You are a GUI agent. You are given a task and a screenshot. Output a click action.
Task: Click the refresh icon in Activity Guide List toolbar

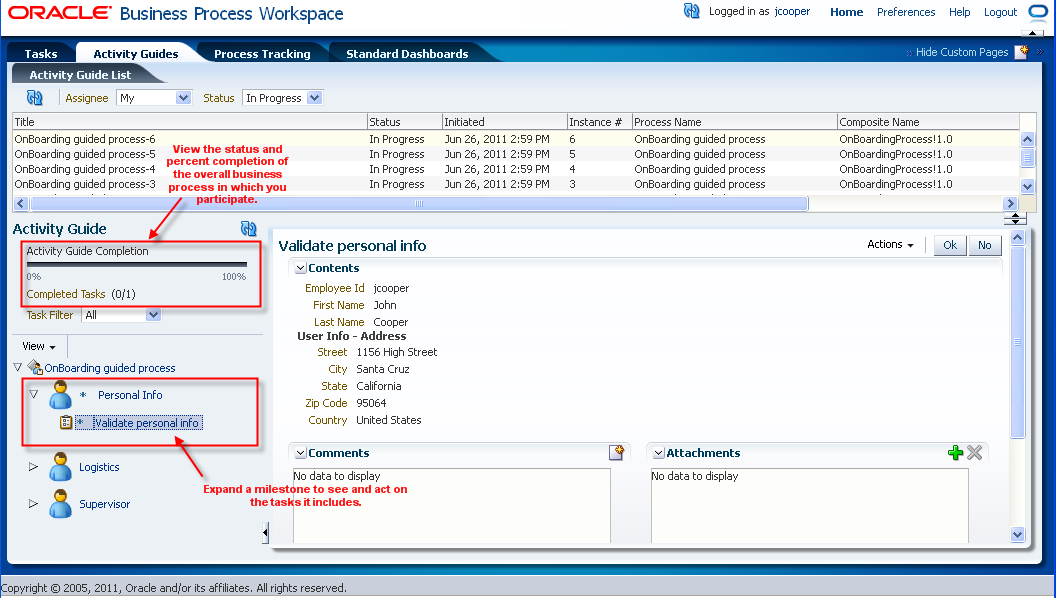coord(34,98)
